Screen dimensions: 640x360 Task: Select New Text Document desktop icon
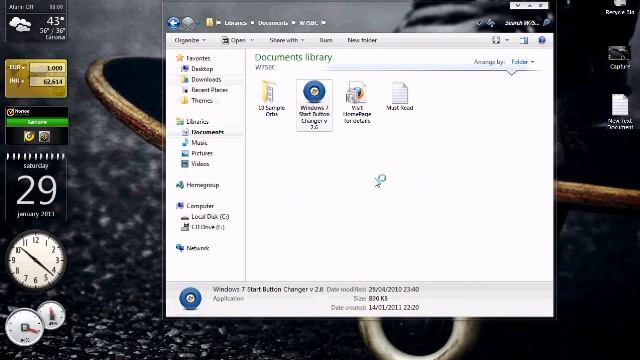620,112
